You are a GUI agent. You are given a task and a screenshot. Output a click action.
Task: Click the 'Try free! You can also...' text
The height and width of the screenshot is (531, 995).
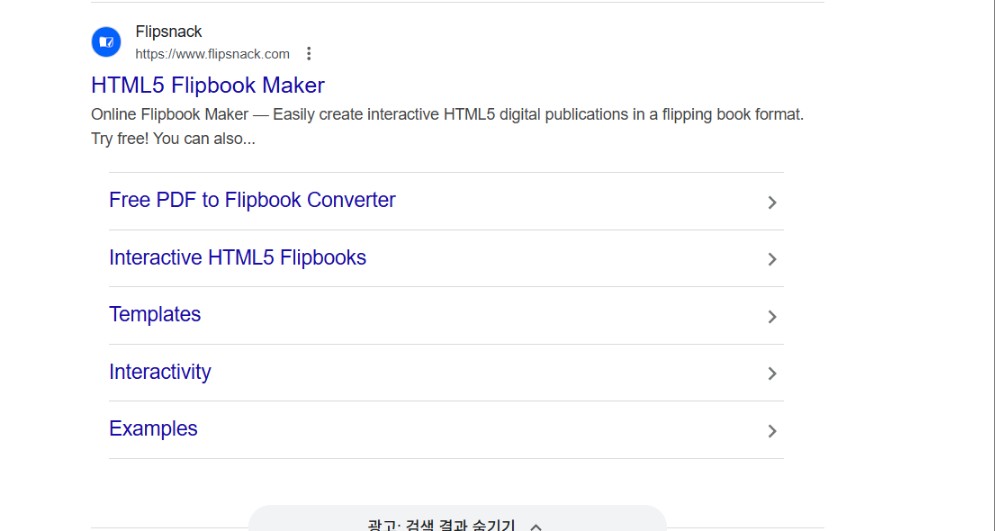pos(172,139)
